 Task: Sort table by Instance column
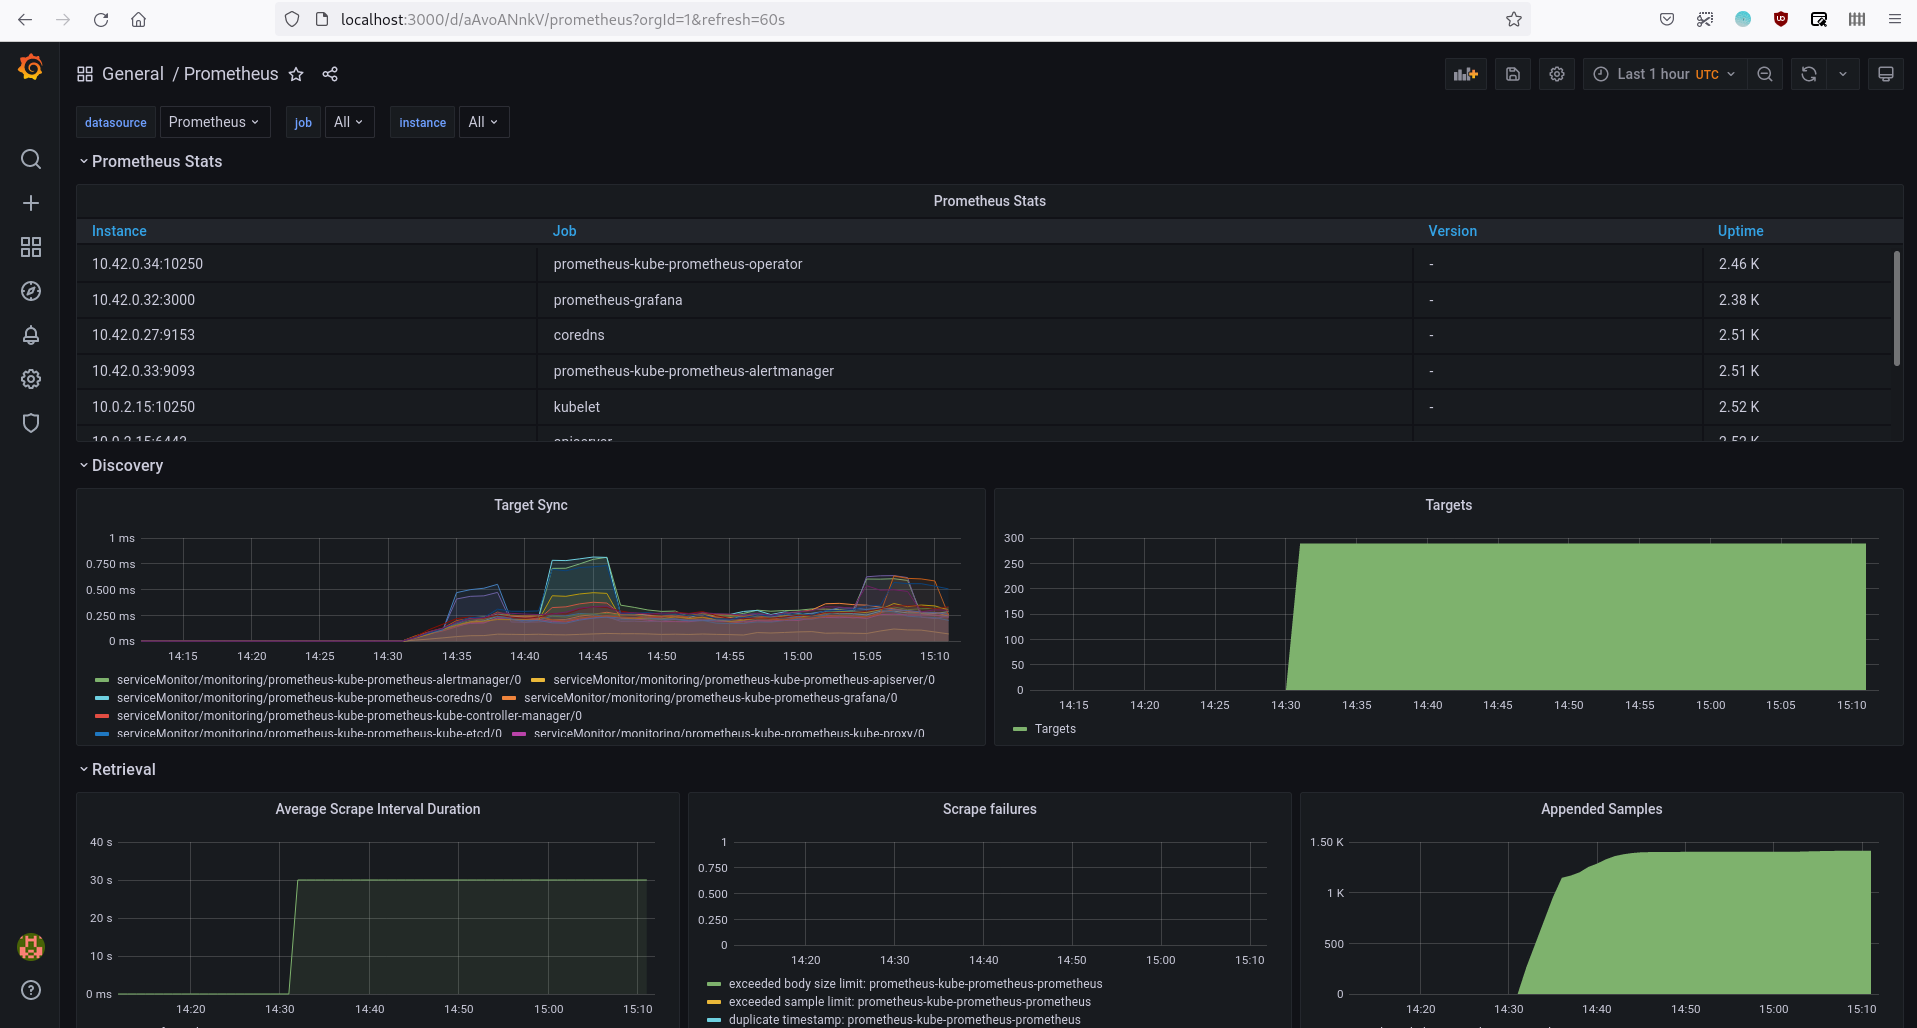point(119,231)
